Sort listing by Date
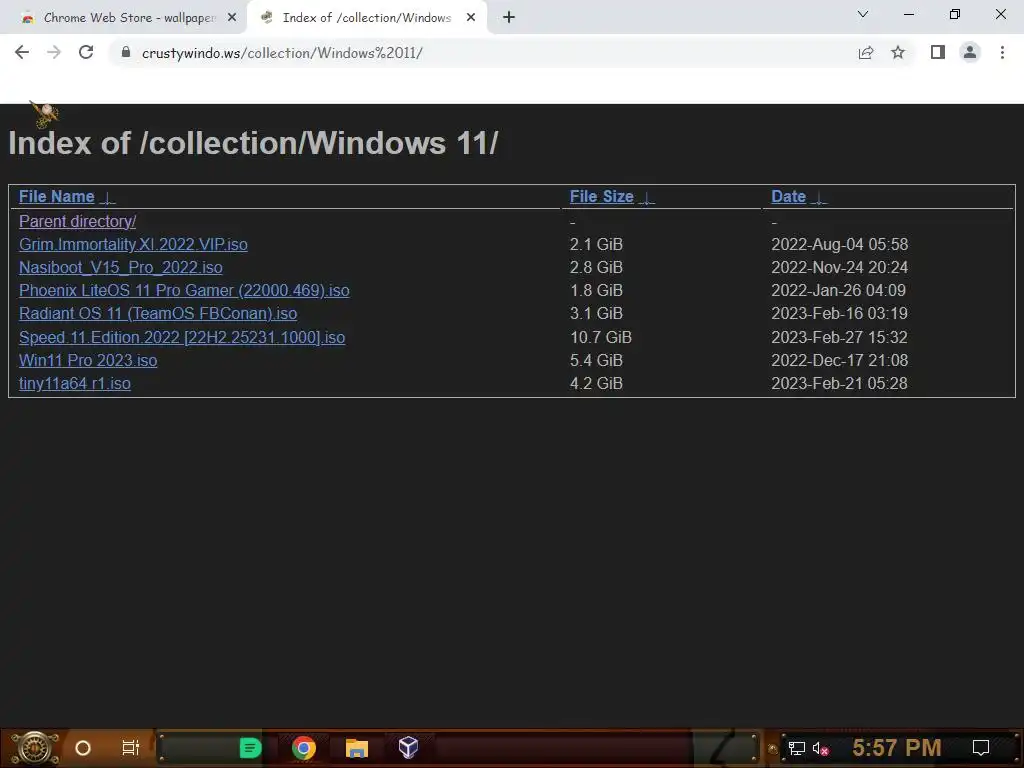 tap(788, 197)
